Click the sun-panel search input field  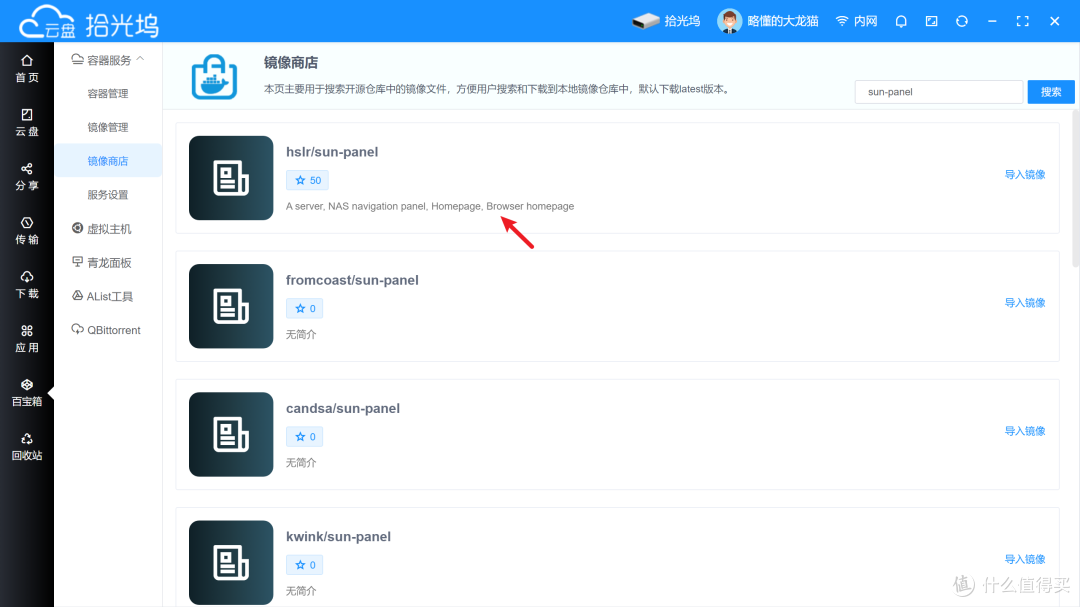pyautogui.click(x=939, y=92)
